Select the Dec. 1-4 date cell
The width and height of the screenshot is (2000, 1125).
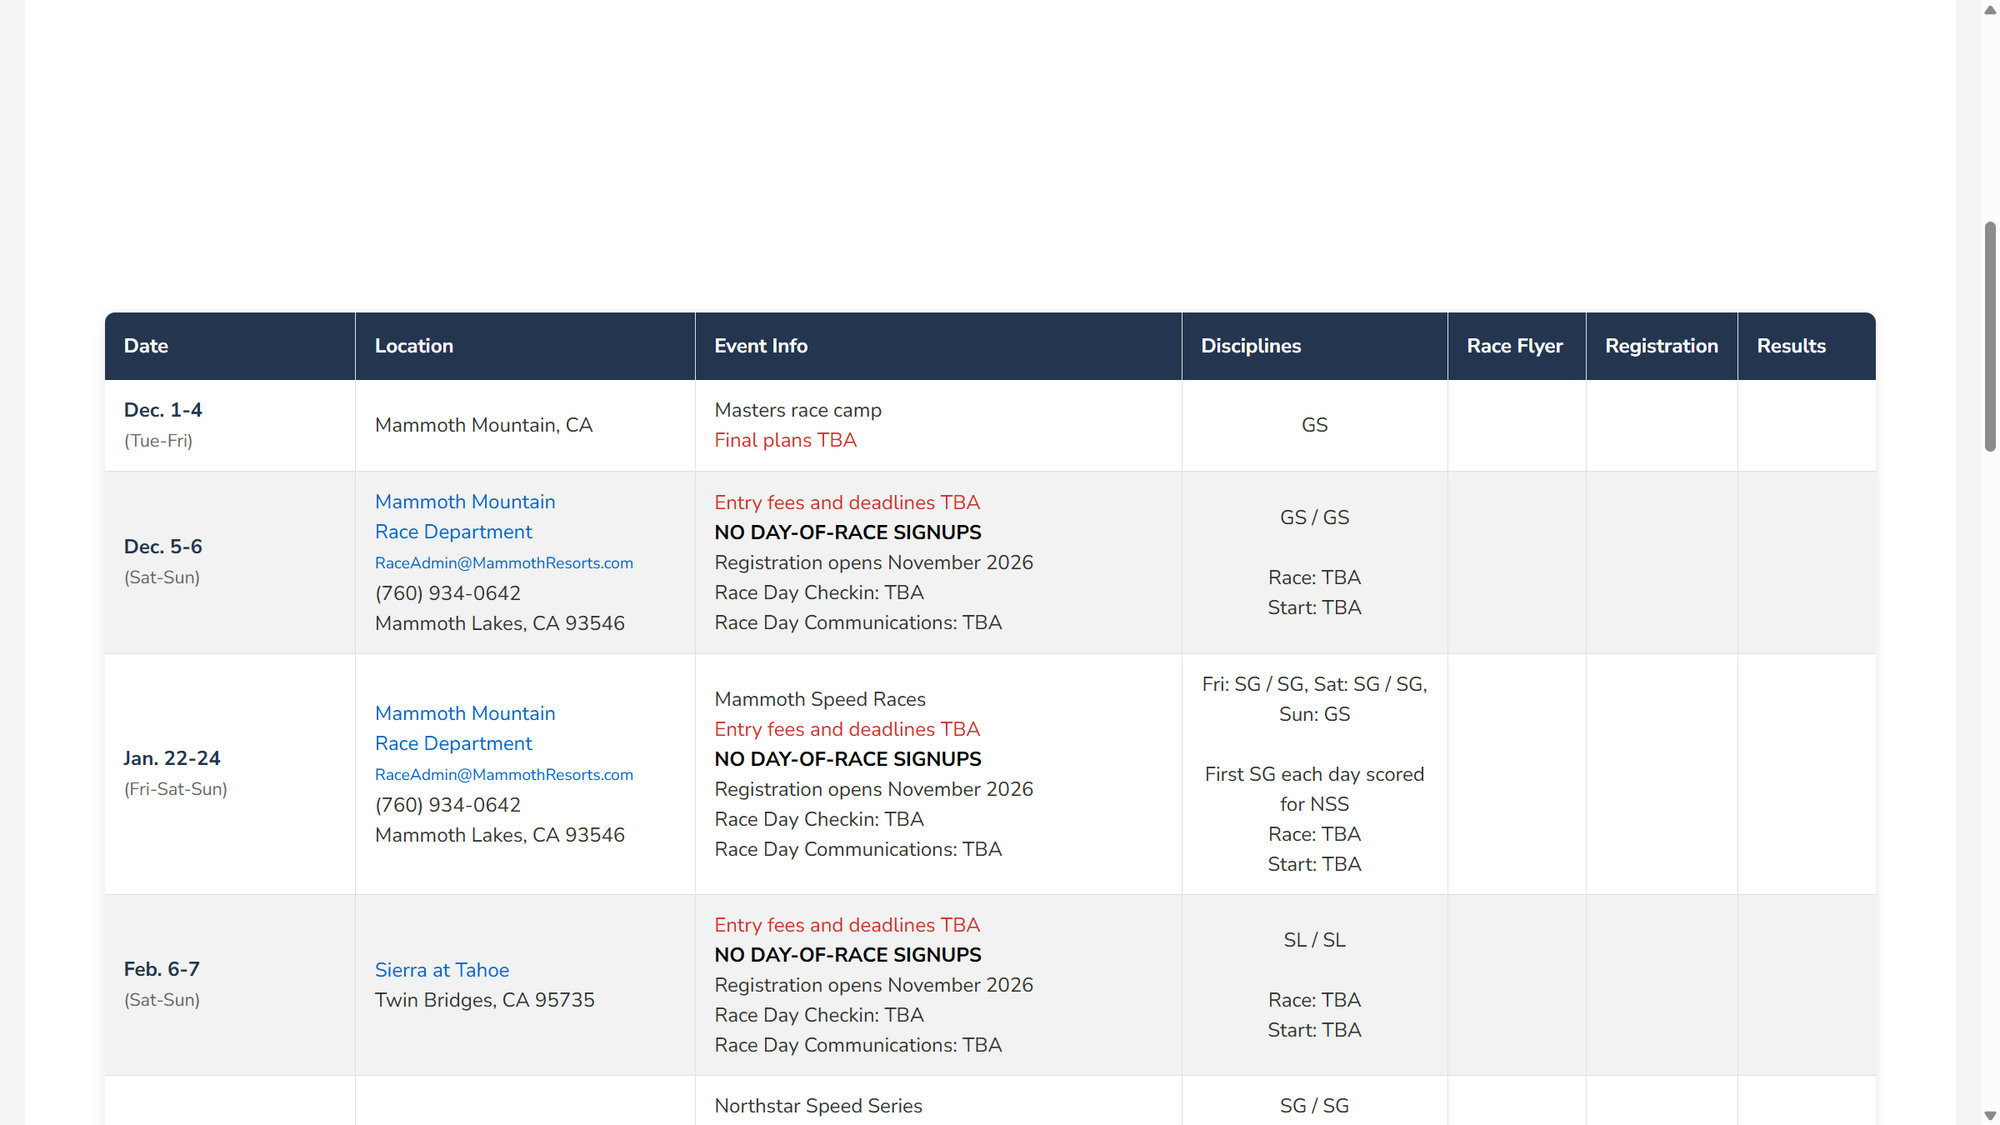point(230,425)
